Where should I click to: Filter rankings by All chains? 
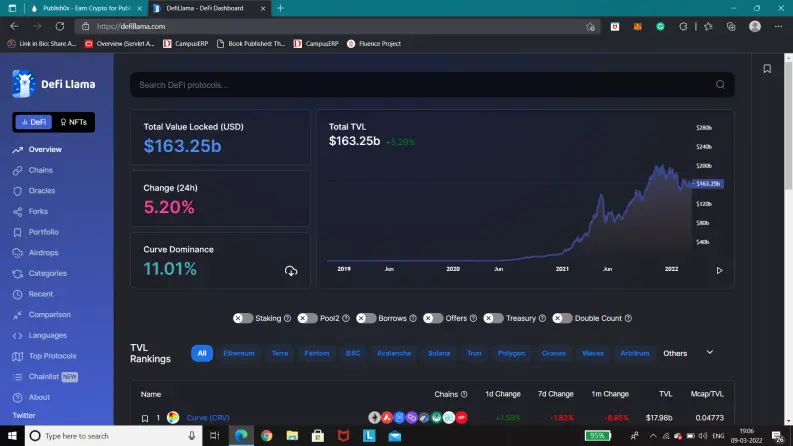(x=202, y=353)
